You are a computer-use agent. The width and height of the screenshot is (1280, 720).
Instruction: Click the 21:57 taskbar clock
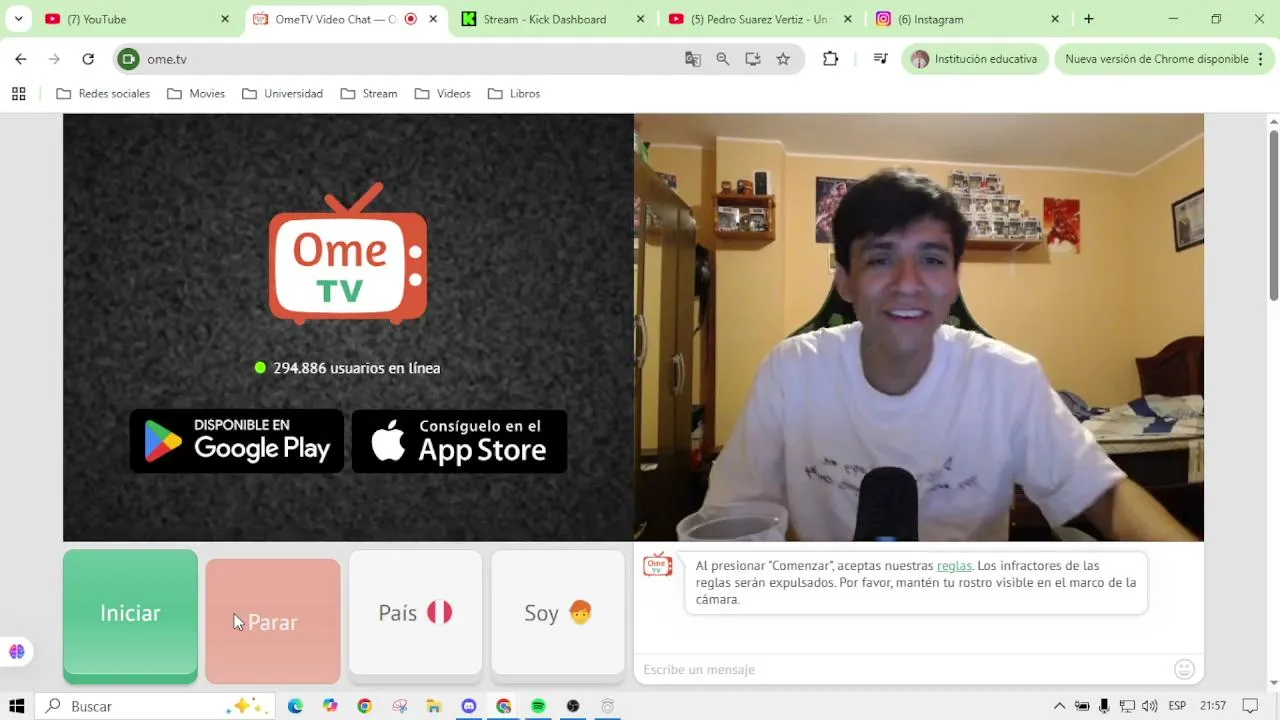(x=1213, y=706)
